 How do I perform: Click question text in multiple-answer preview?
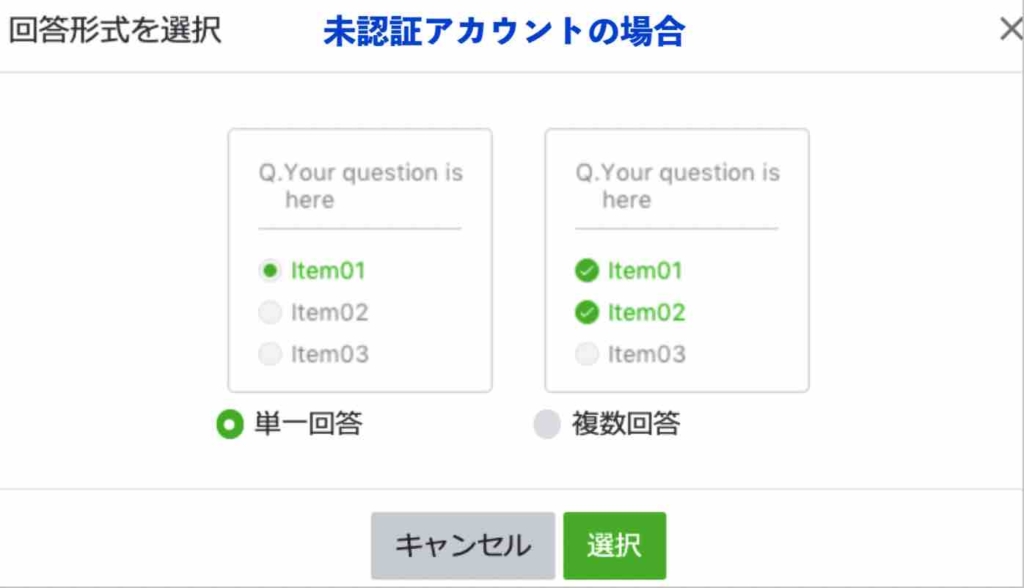[677, 186]
